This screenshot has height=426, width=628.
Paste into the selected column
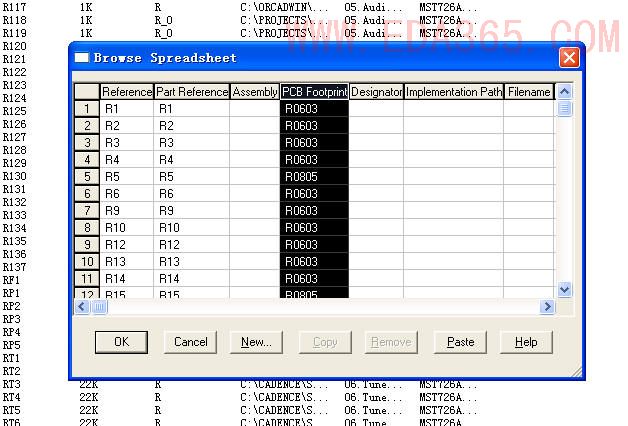point(460,342)
